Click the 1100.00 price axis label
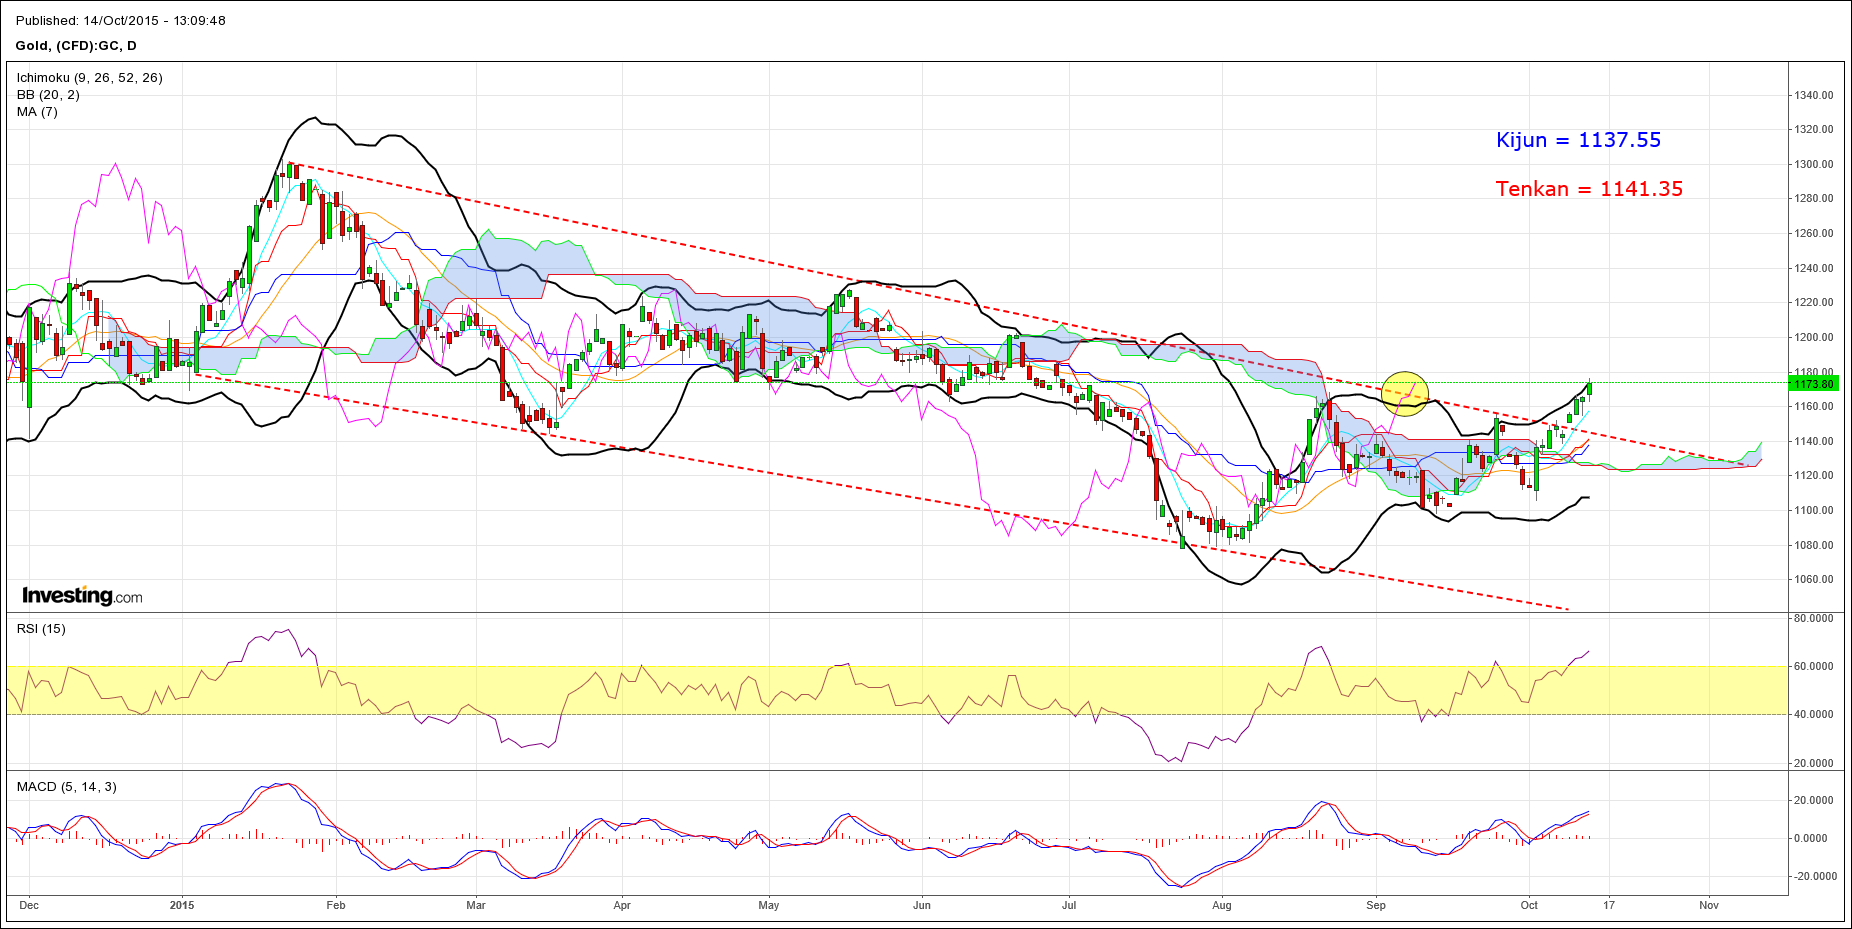Image resolution: width=1852 pixels, height=929 pixels. coord(1814,511)
